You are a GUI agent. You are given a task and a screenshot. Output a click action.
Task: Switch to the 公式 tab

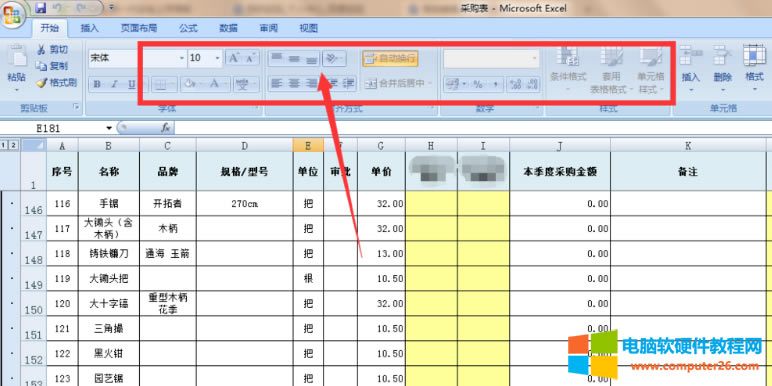coord(188,28)
